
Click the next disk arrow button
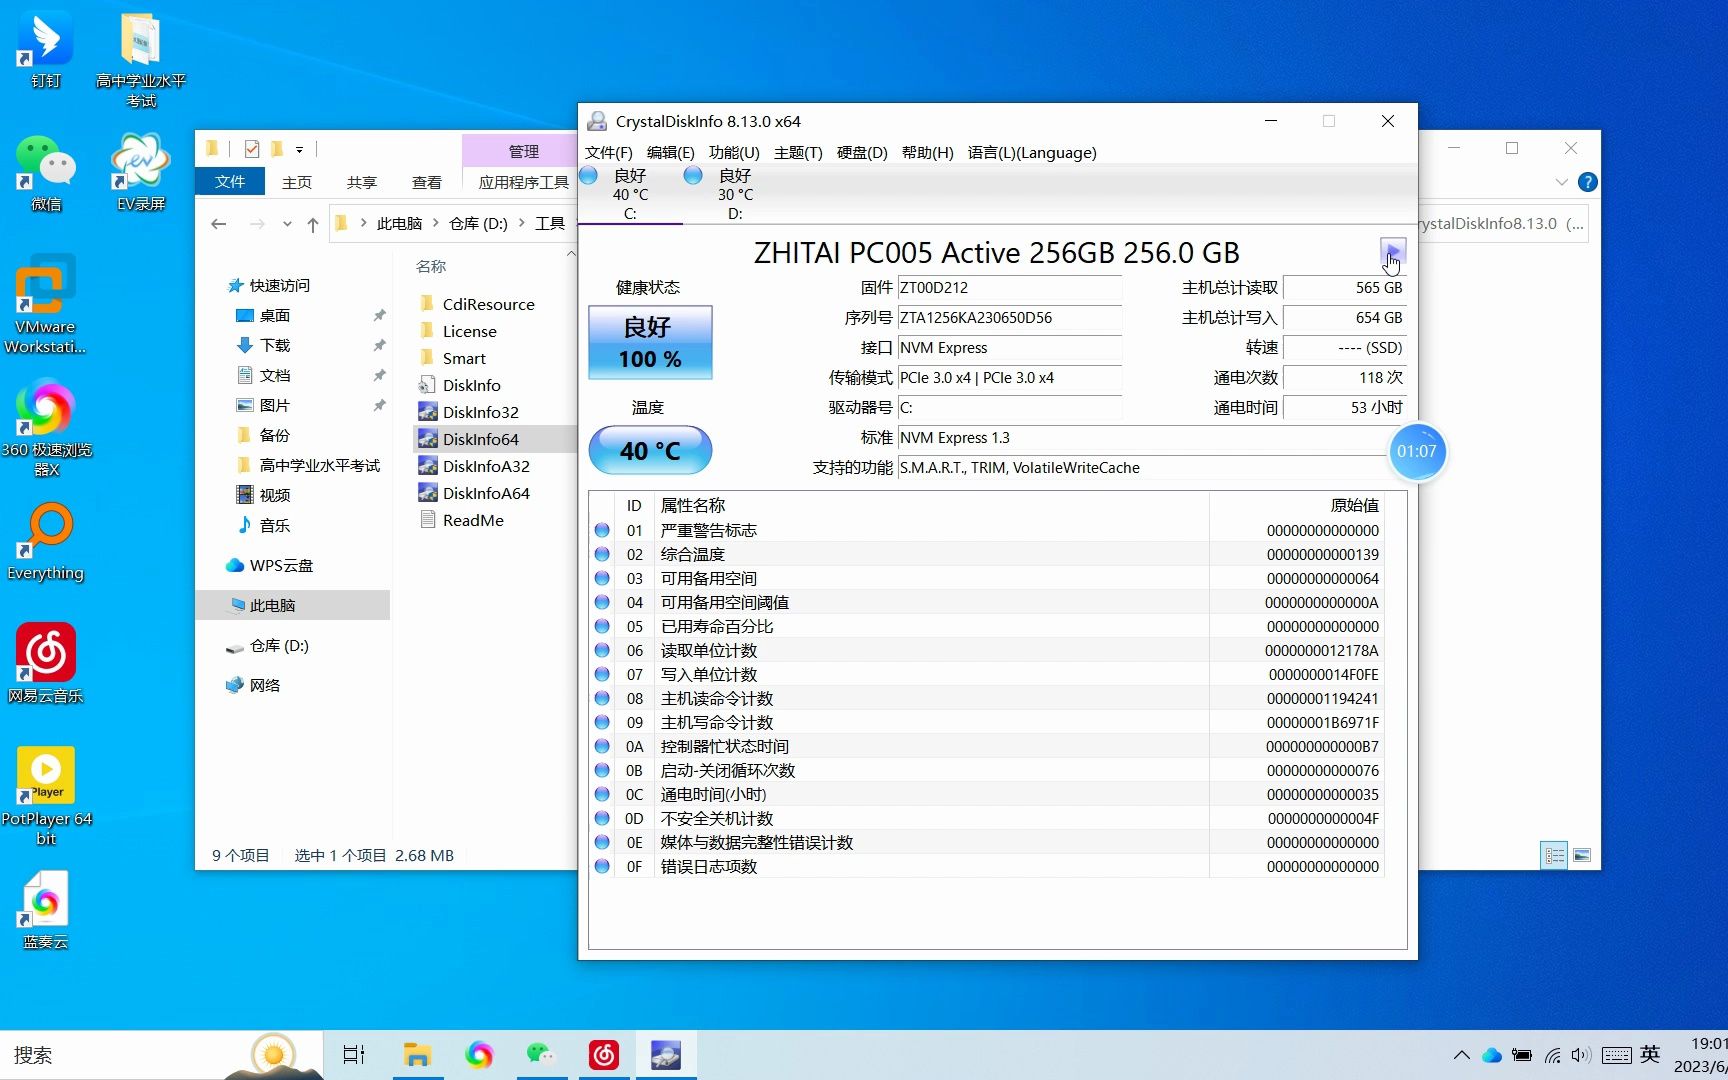1393,251
